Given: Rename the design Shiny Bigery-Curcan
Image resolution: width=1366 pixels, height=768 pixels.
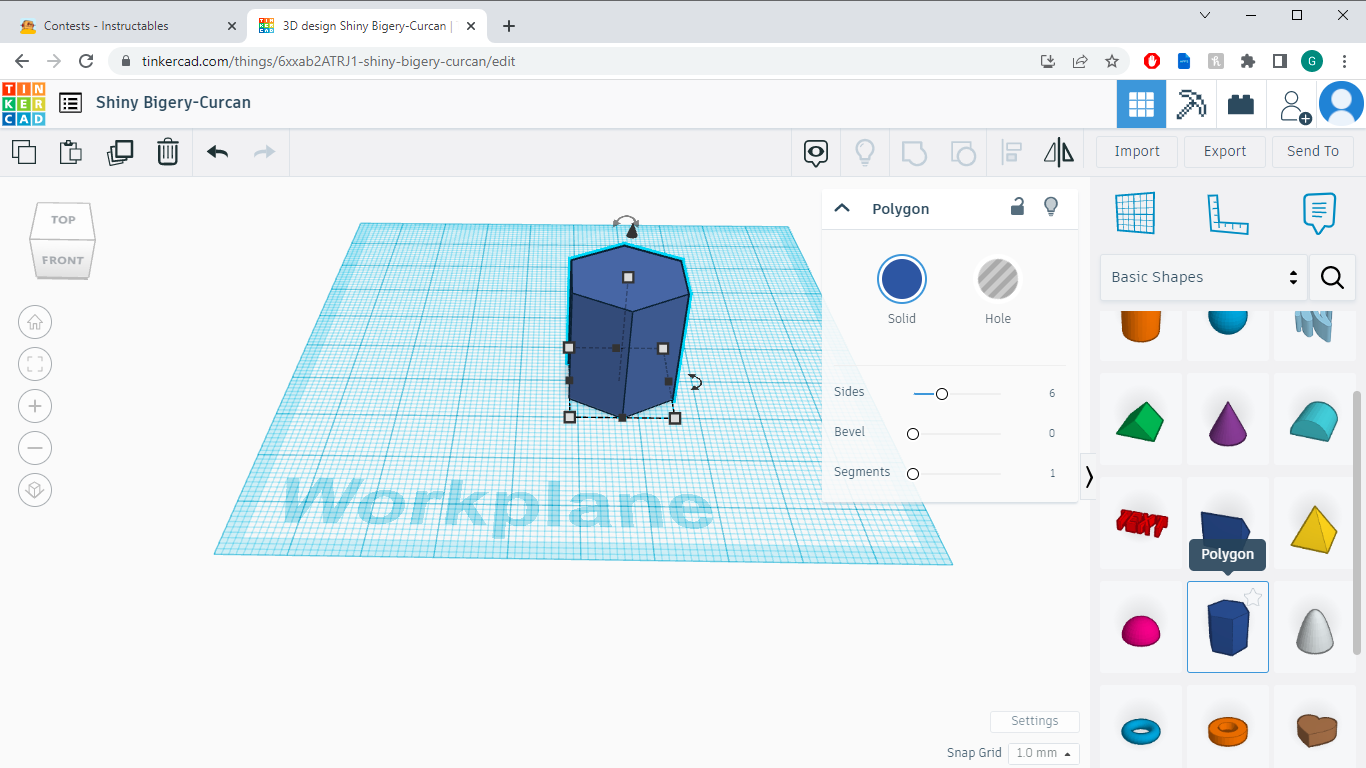Looking at the screenshot, I should click(x=174, y=103).
